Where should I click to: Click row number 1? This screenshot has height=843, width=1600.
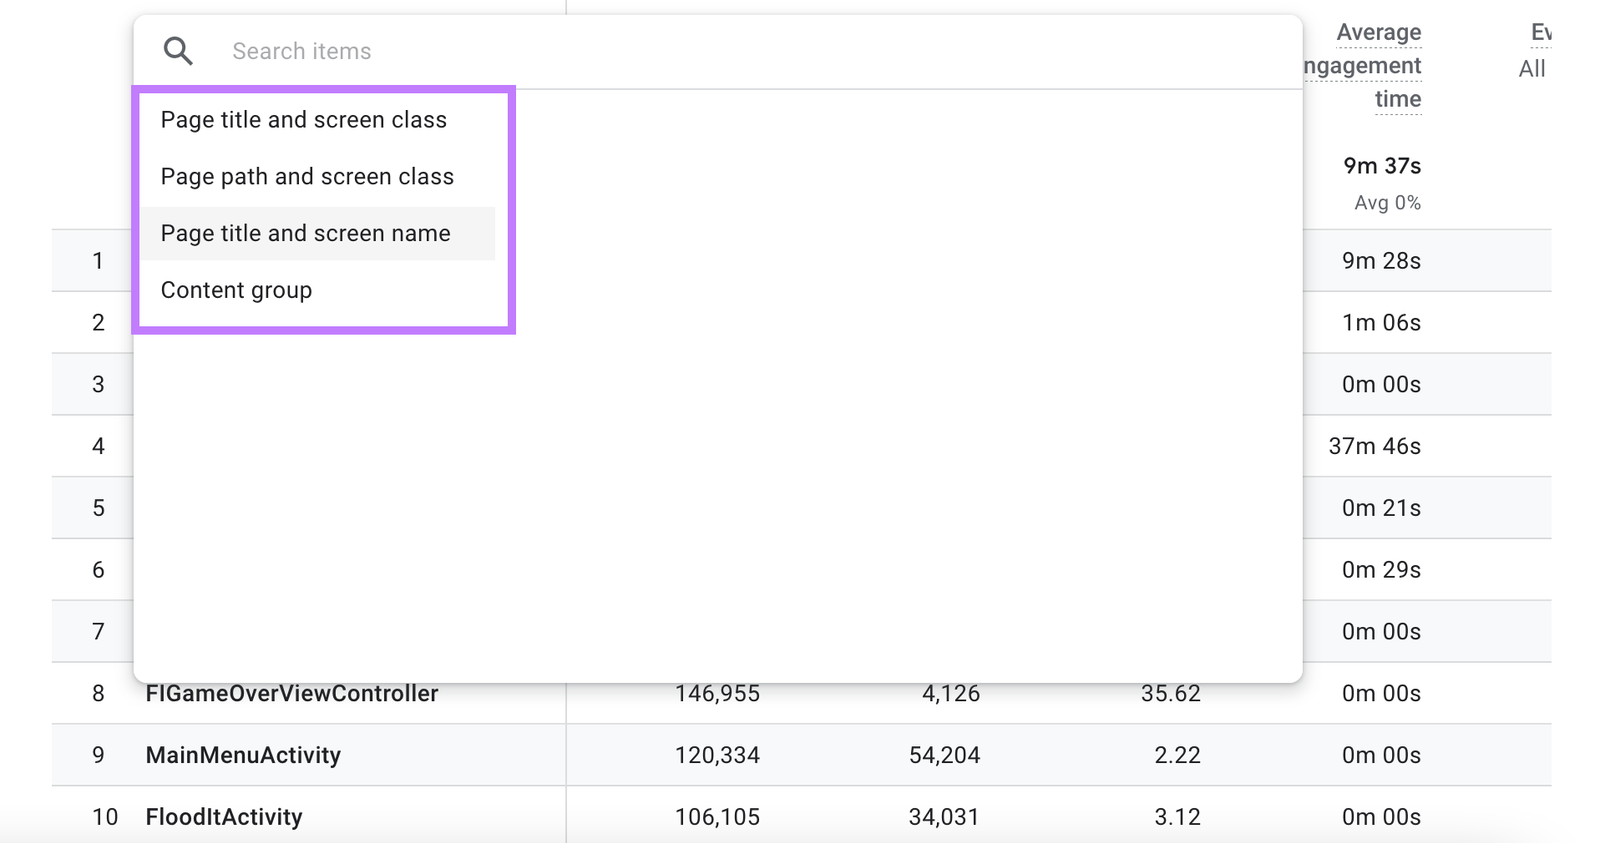pos(98,261)
